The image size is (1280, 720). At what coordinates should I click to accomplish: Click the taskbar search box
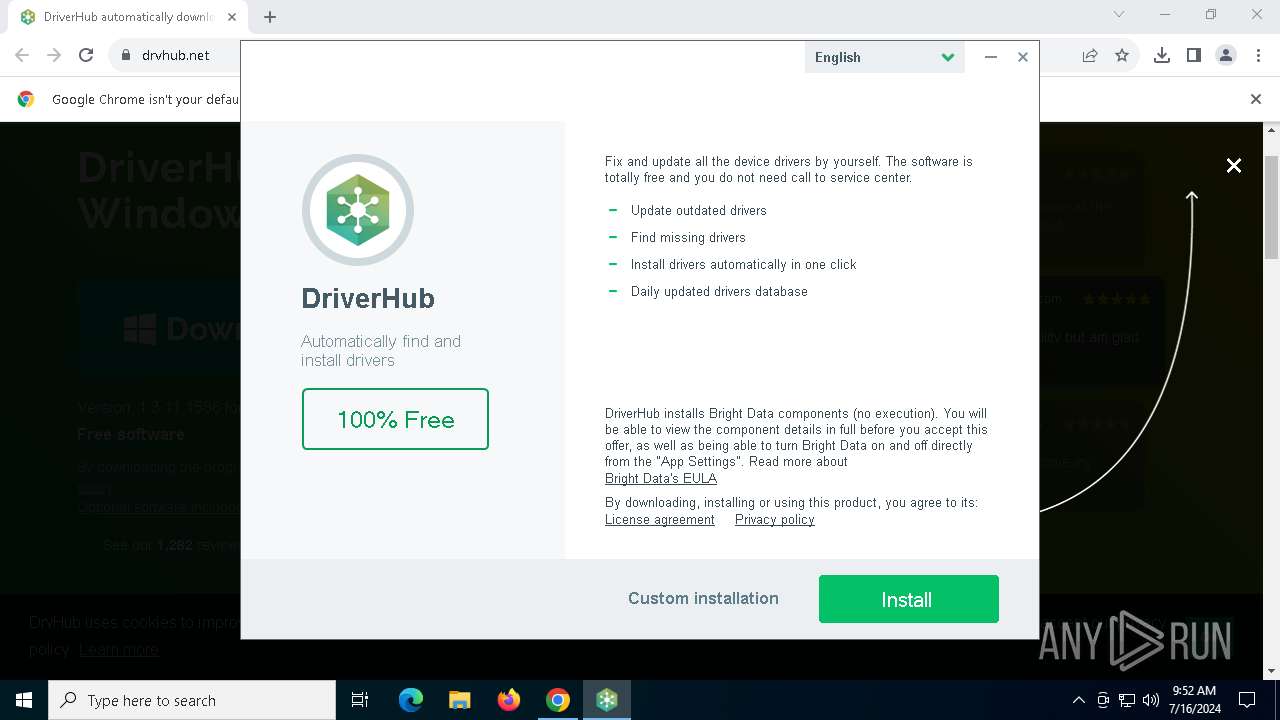(x=192, y=700)
